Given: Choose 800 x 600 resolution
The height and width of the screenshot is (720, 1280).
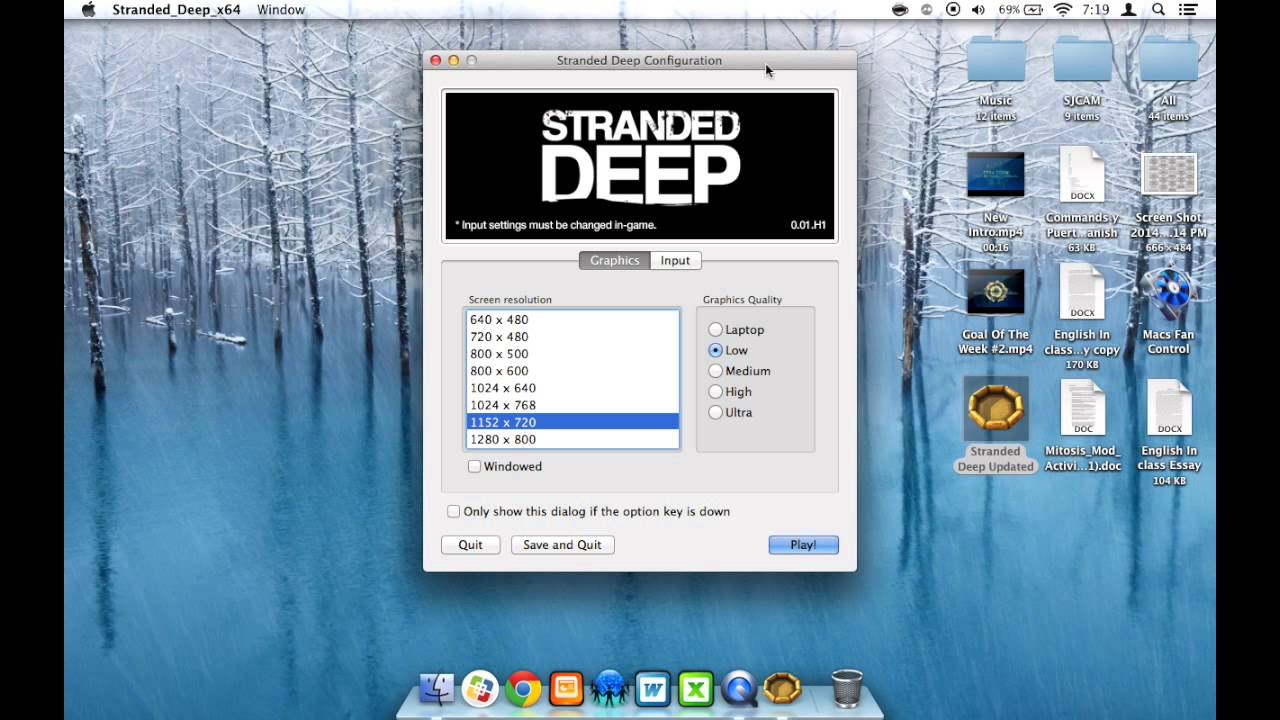Looking at the screenshot, I should [572, 371].
